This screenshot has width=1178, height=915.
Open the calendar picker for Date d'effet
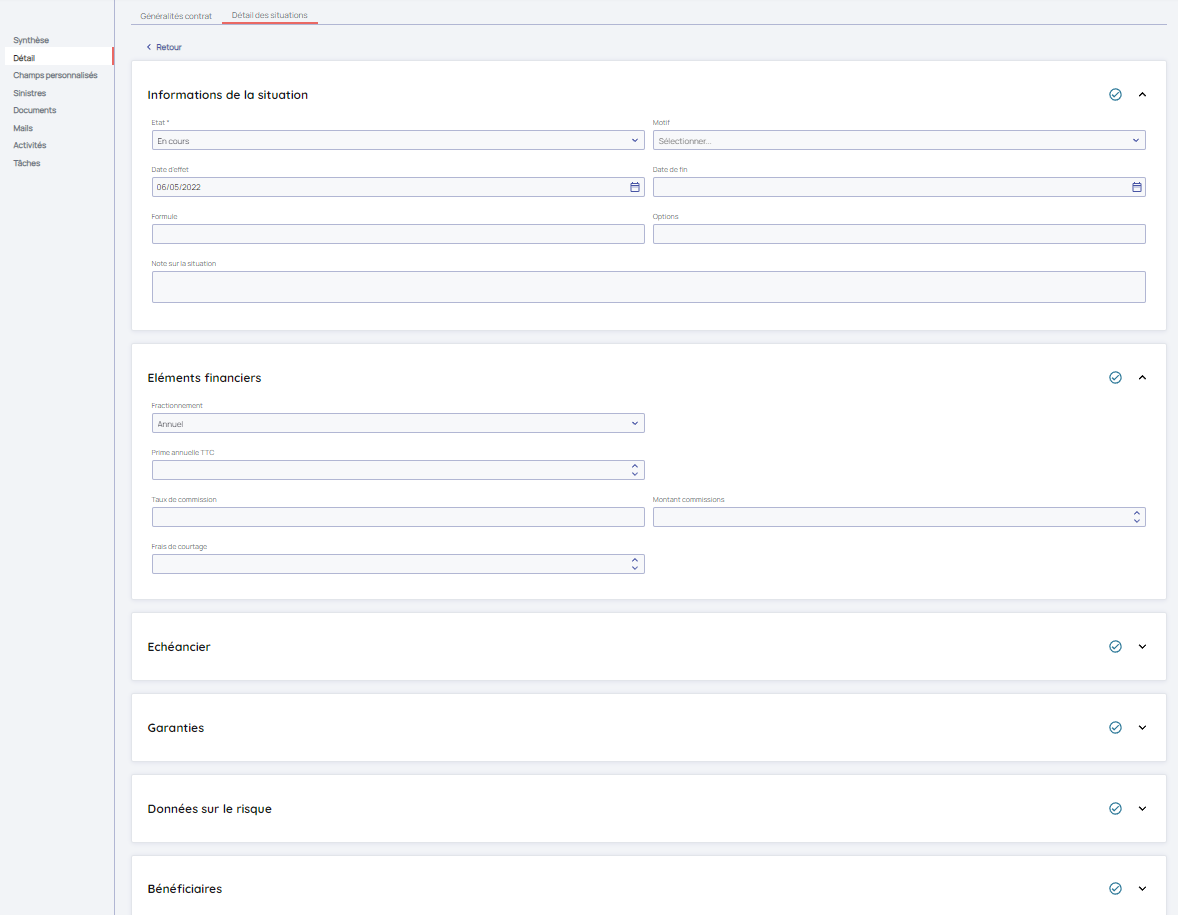pos(634,187)
